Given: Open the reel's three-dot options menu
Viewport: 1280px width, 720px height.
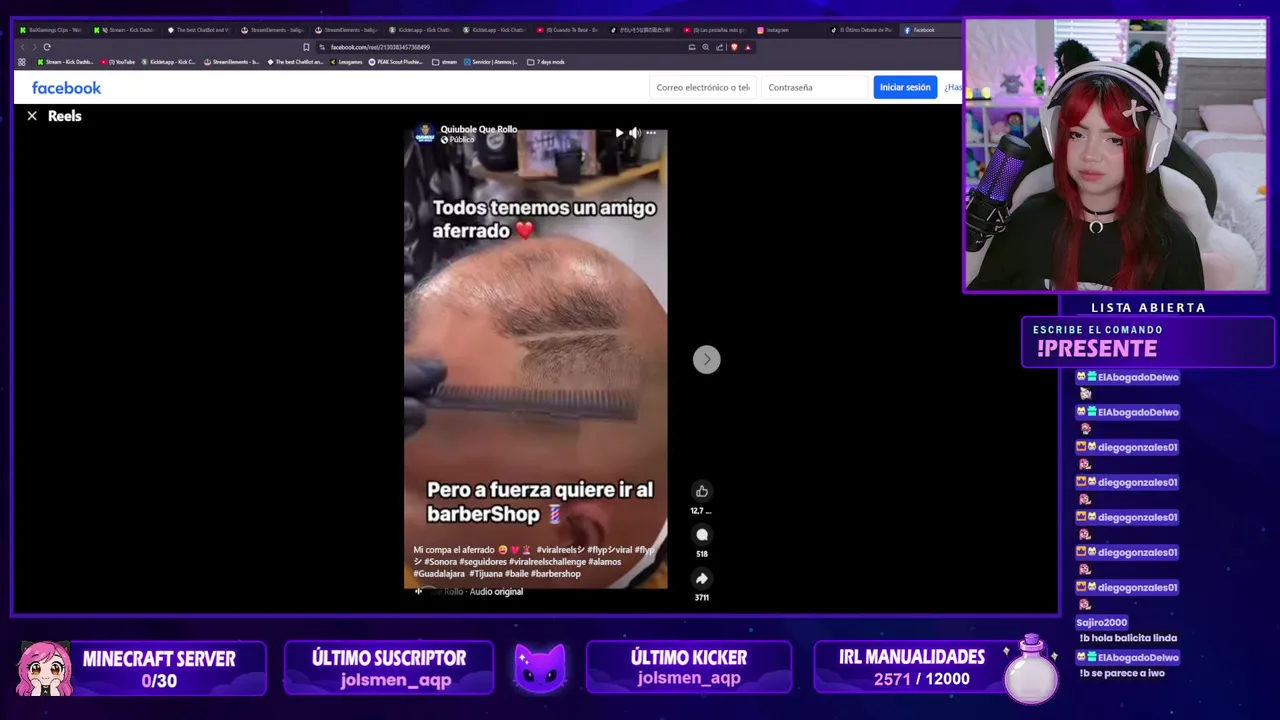Looking at the screenshot, I should [x=651, y=132].
